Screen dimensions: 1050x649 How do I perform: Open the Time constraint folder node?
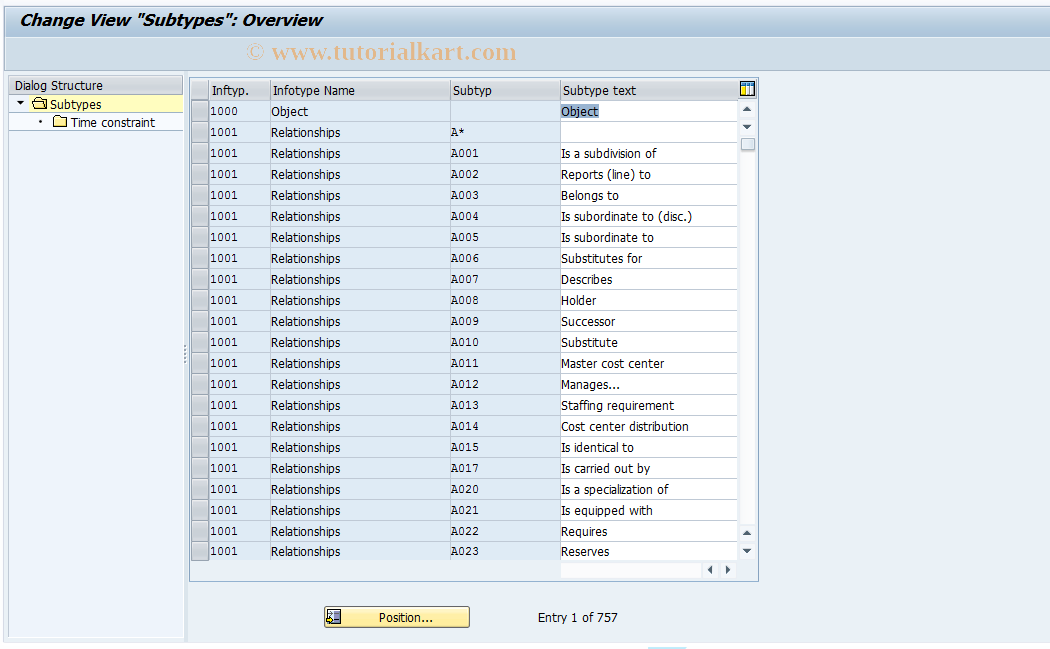(x=112, y=122)
